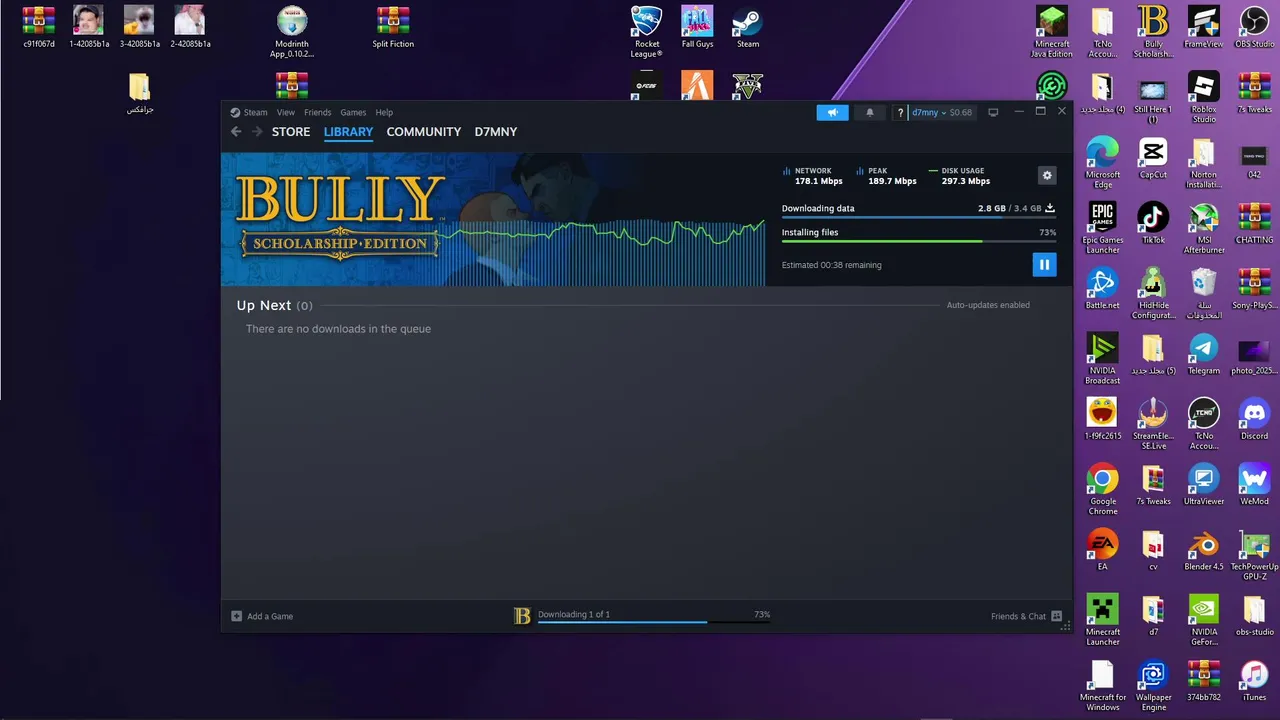
Task: Select the NVIDIA Broadcast shortcut
Action: tap(1103, 358)
